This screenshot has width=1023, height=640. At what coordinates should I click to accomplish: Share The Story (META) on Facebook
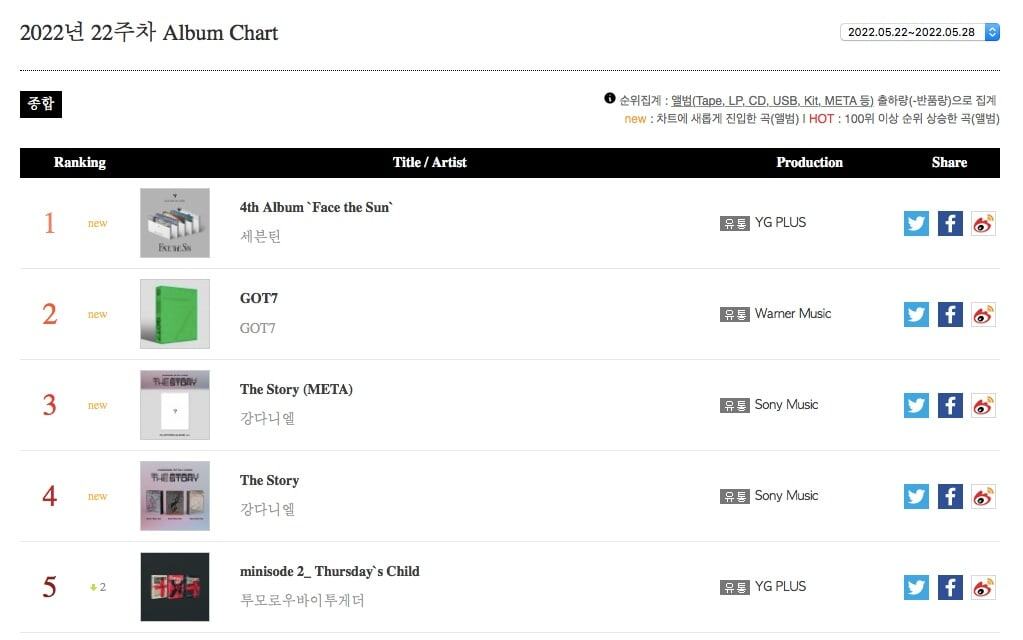click(950, 405)
